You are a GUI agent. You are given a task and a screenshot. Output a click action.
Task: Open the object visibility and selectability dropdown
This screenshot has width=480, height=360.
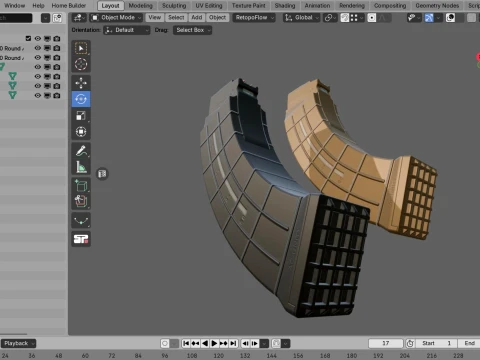tap(413, 17)
